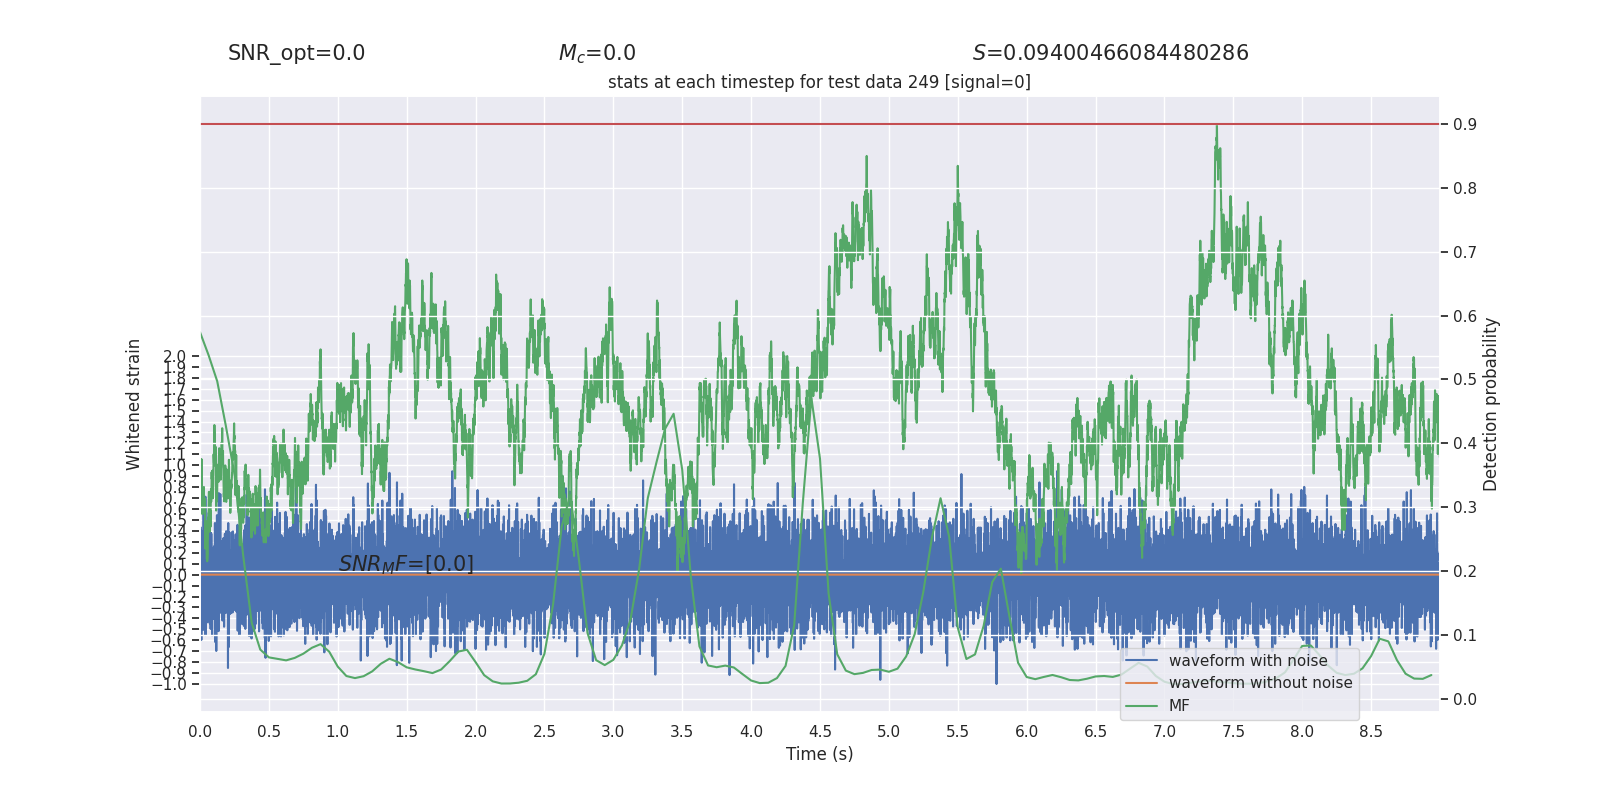
Task: Click the 5.0 tick on the time axis
Action: click(x=889, y=732)
